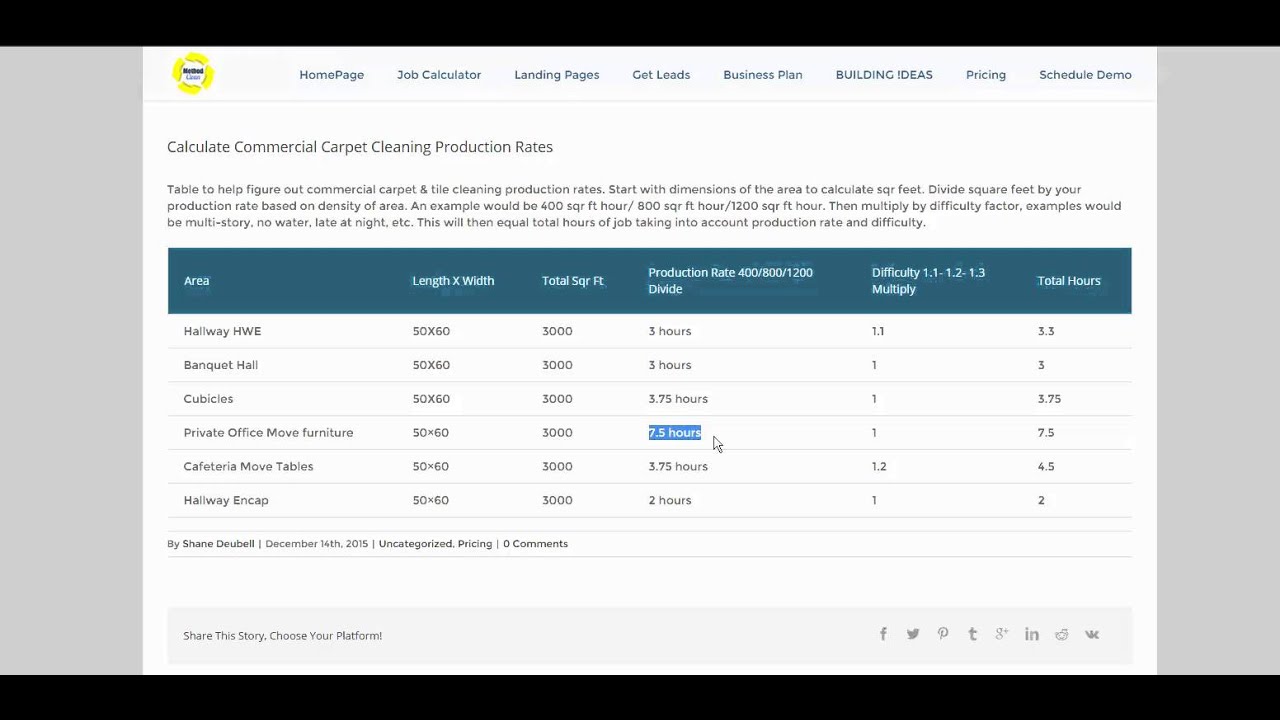1280x720 pixels.
Task: Share the story on VK
Action: [x=1092, y=634]
